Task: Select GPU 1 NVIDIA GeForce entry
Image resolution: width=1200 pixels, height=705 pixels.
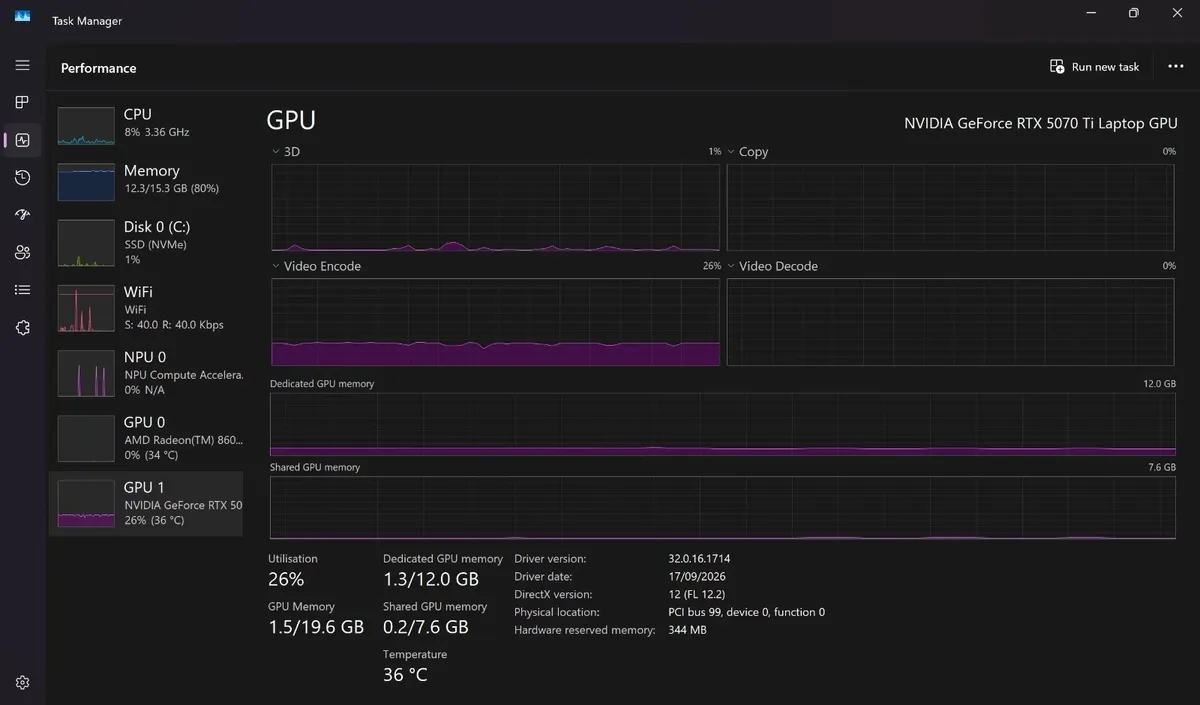Action: (146, 503)
